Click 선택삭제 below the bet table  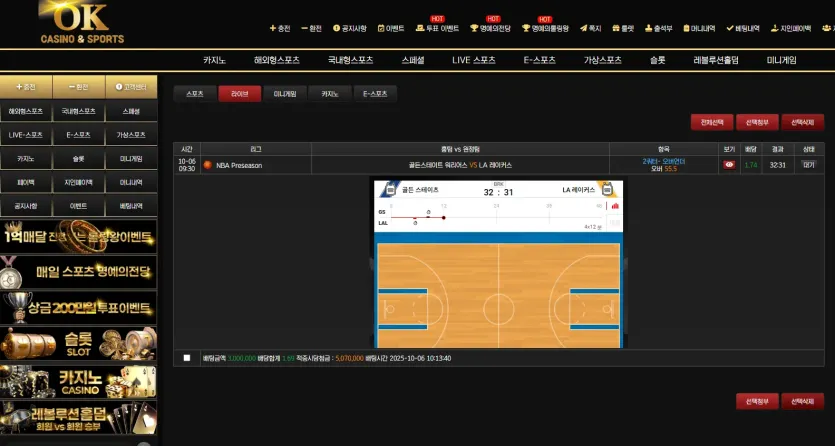[803, 401]
